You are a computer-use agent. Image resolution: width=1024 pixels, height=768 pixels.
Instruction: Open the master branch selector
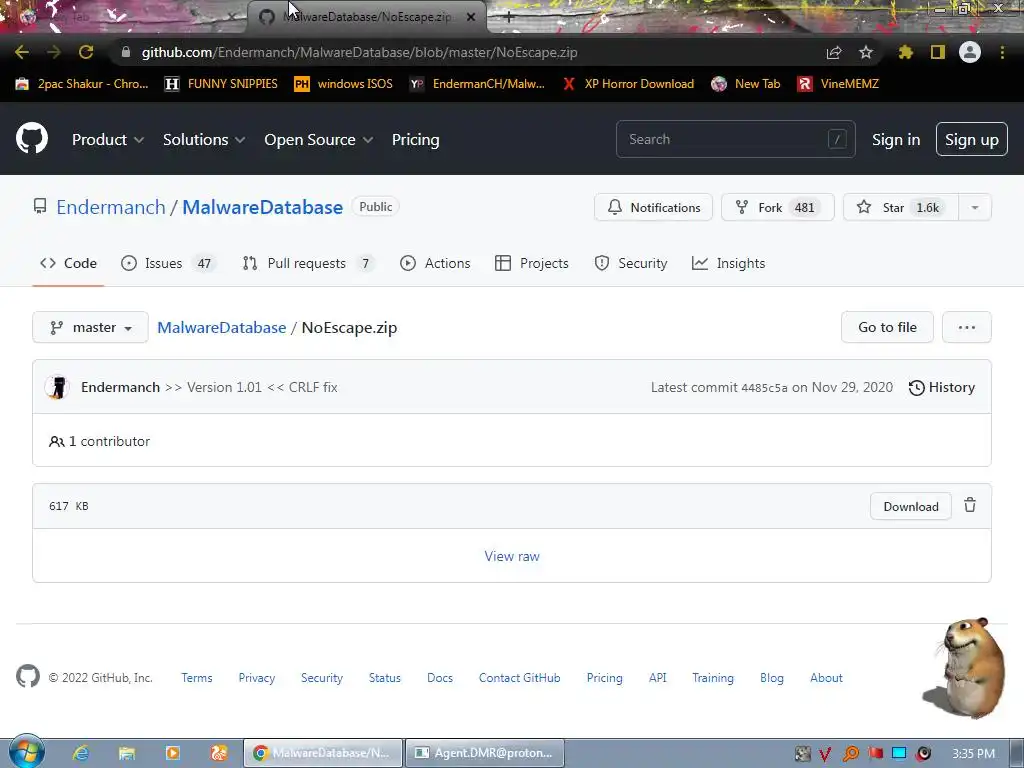pos(90,327)
